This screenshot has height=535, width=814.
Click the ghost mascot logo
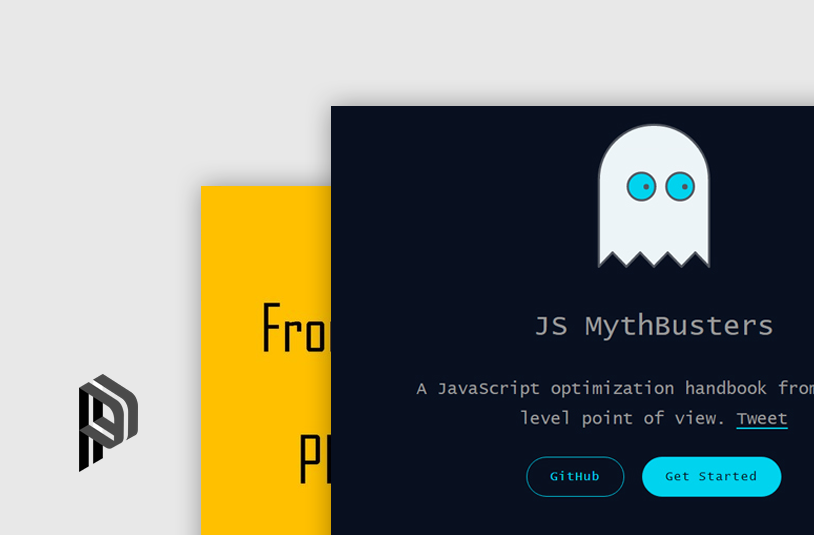pos(654,196)
